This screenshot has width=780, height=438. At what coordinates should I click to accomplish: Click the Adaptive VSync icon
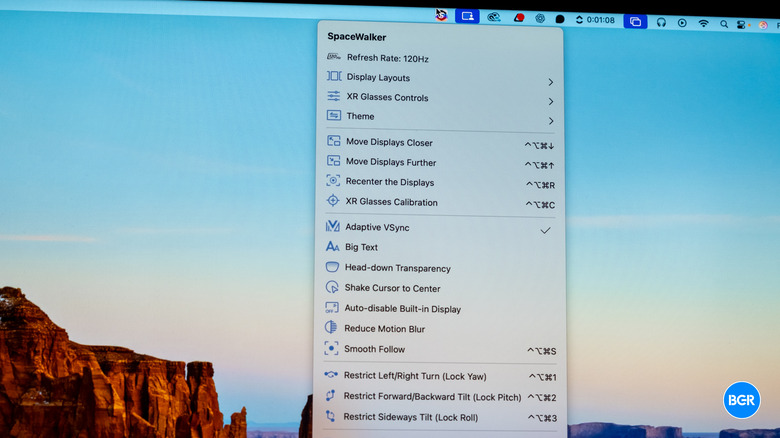[332, 226]
